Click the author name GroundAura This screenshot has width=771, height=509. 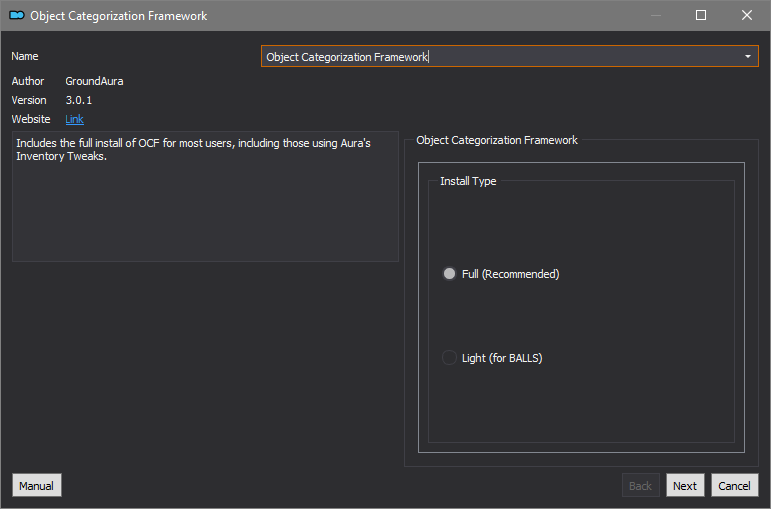tap(94, 81)
